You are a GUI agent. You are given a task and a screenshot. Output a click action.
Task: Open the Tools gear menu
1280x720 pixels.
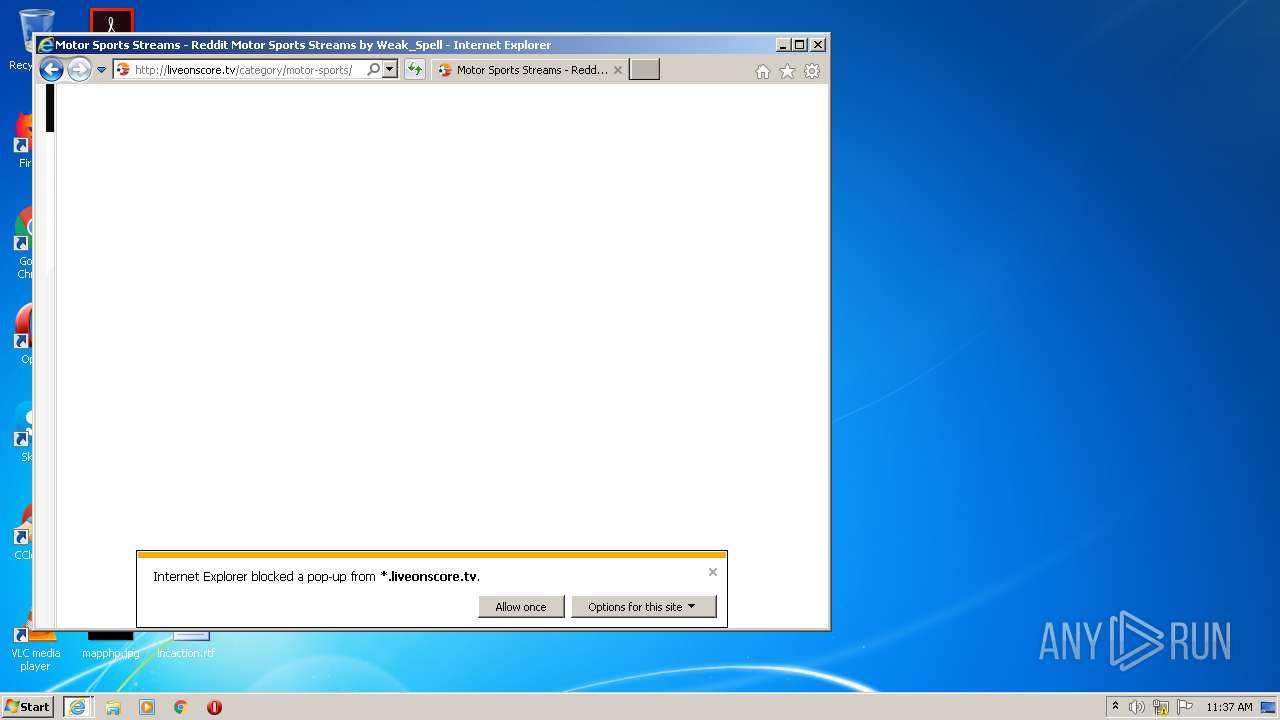click(x=812, y=71)
